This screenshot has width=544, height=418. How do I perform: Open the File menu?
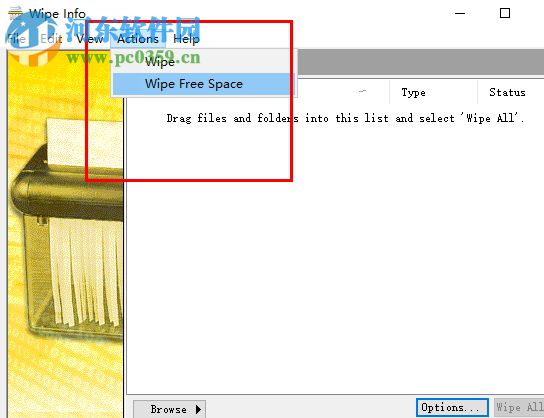pos(16,39)
